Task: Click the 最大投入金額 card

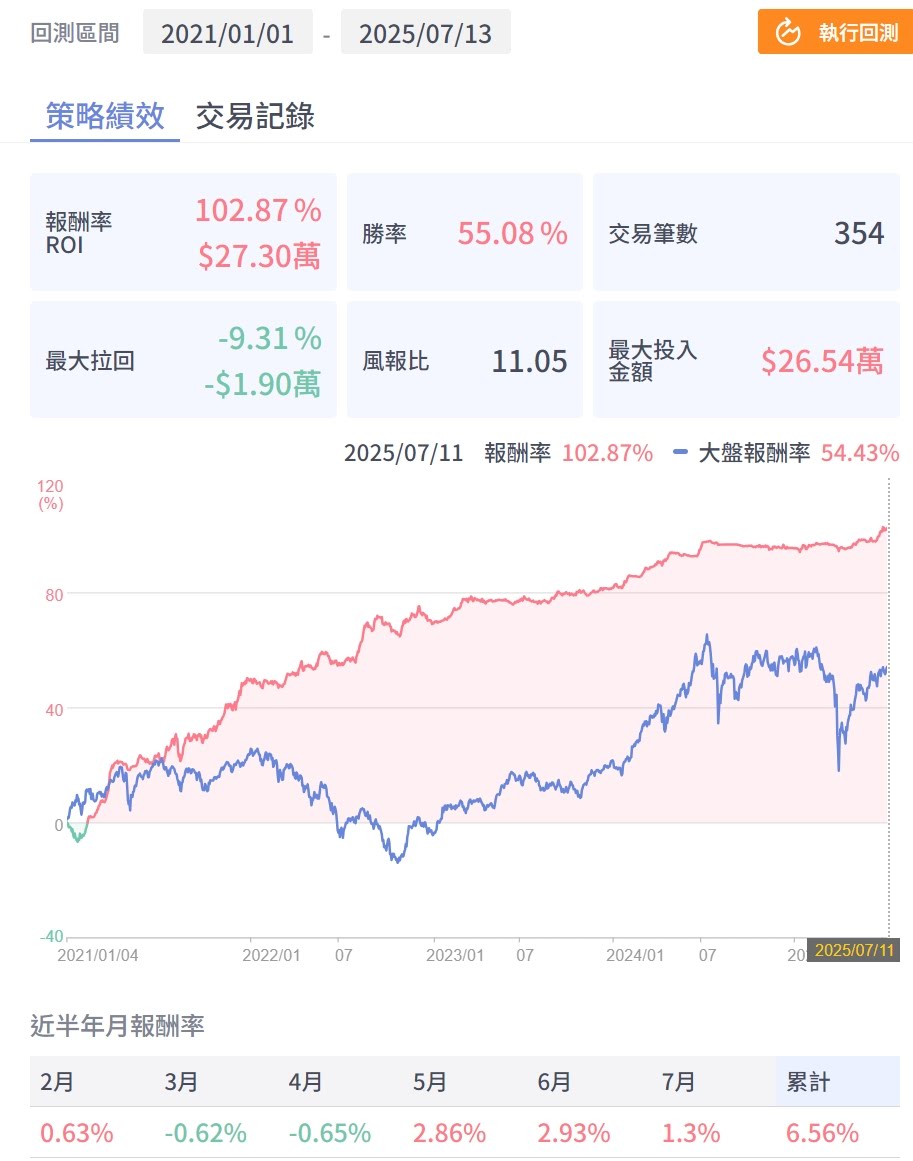Action: pos(745,360)
